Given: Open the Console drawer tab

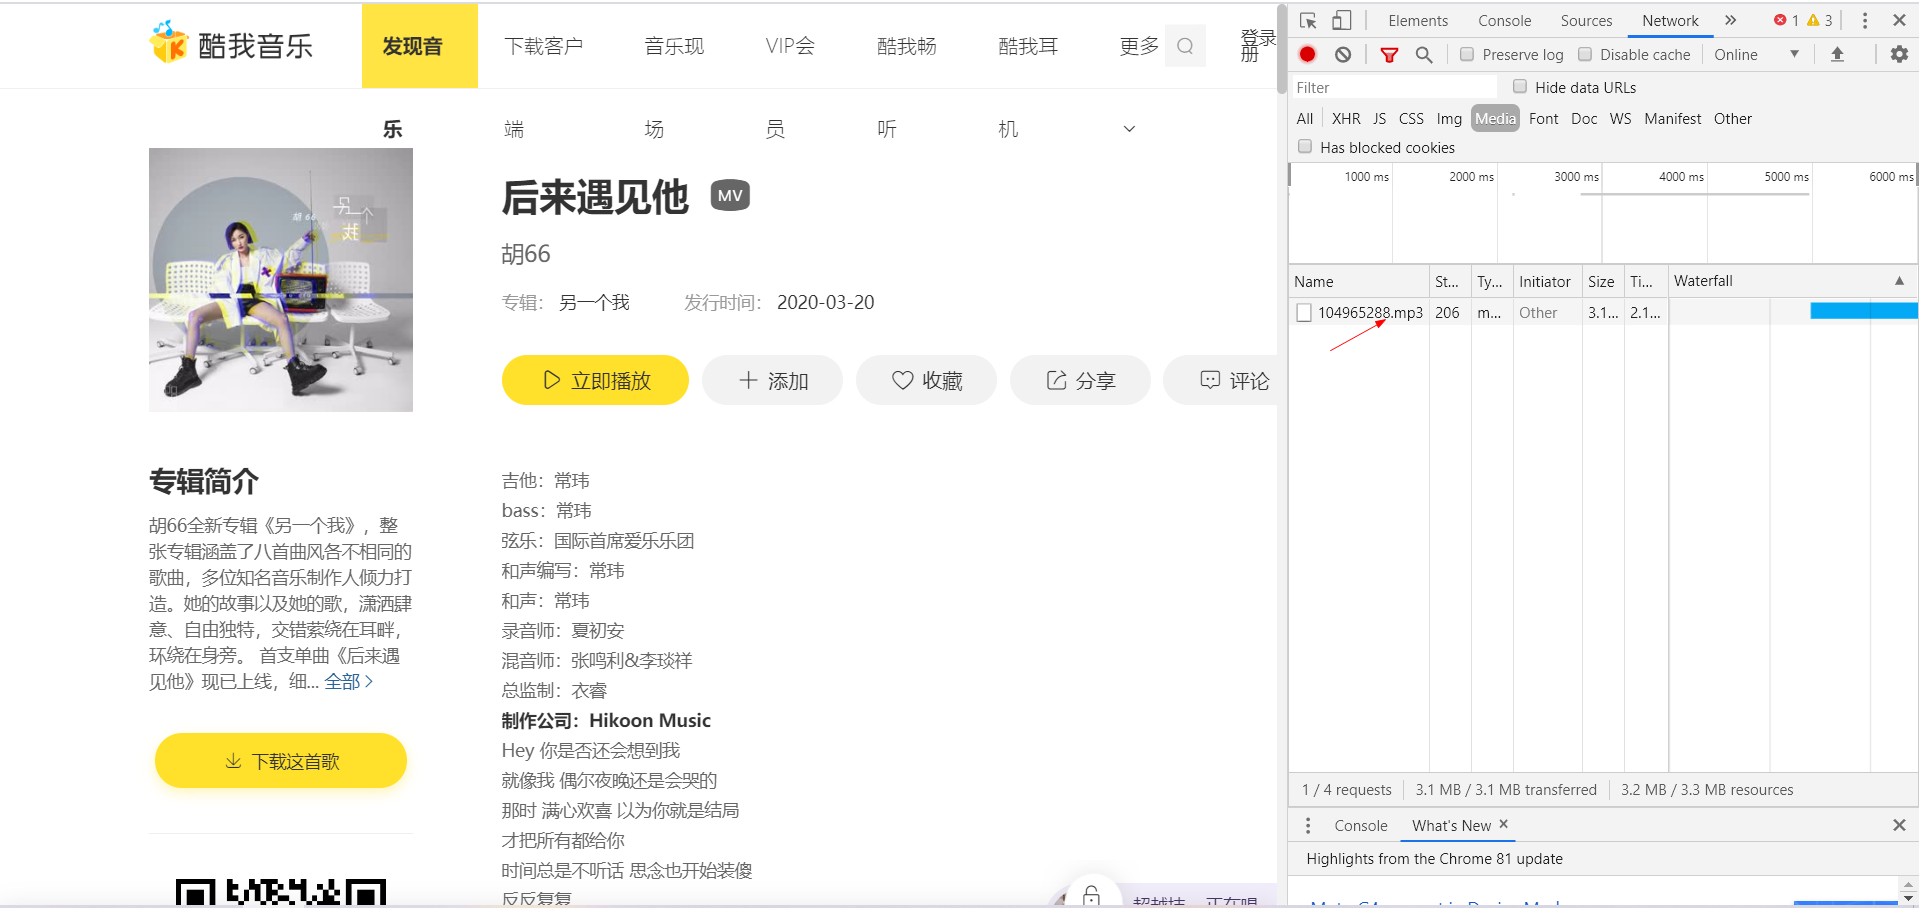Looking at the screenshot, I should (x=1361, y=825).
